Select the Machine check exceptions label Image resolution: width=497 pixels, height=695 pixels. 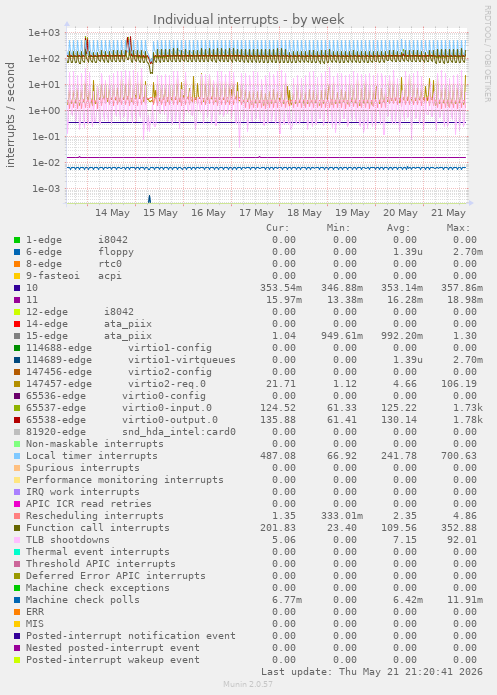point(98,588)
